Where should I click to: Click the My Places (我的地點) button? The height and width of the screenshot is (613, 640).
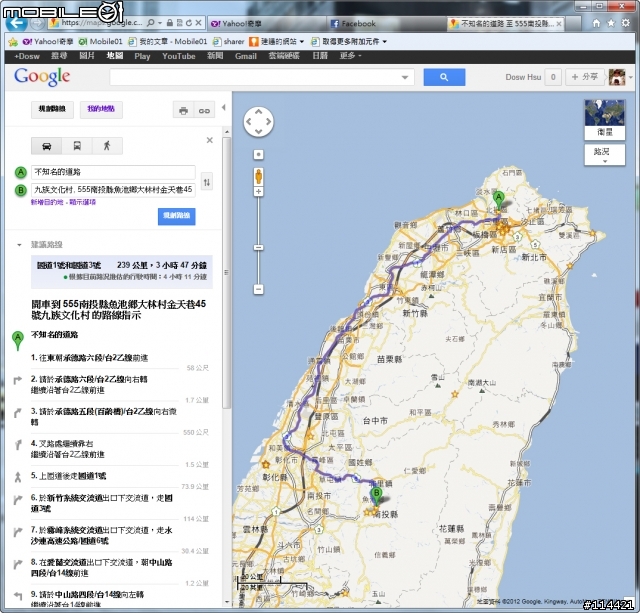click(x=101, y=109)
